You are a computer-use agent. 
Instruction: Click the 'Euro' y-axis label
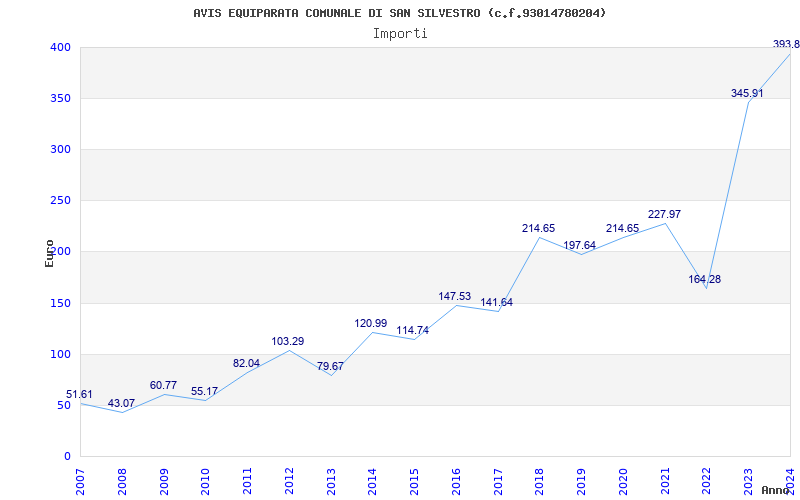tap(49, 254)
